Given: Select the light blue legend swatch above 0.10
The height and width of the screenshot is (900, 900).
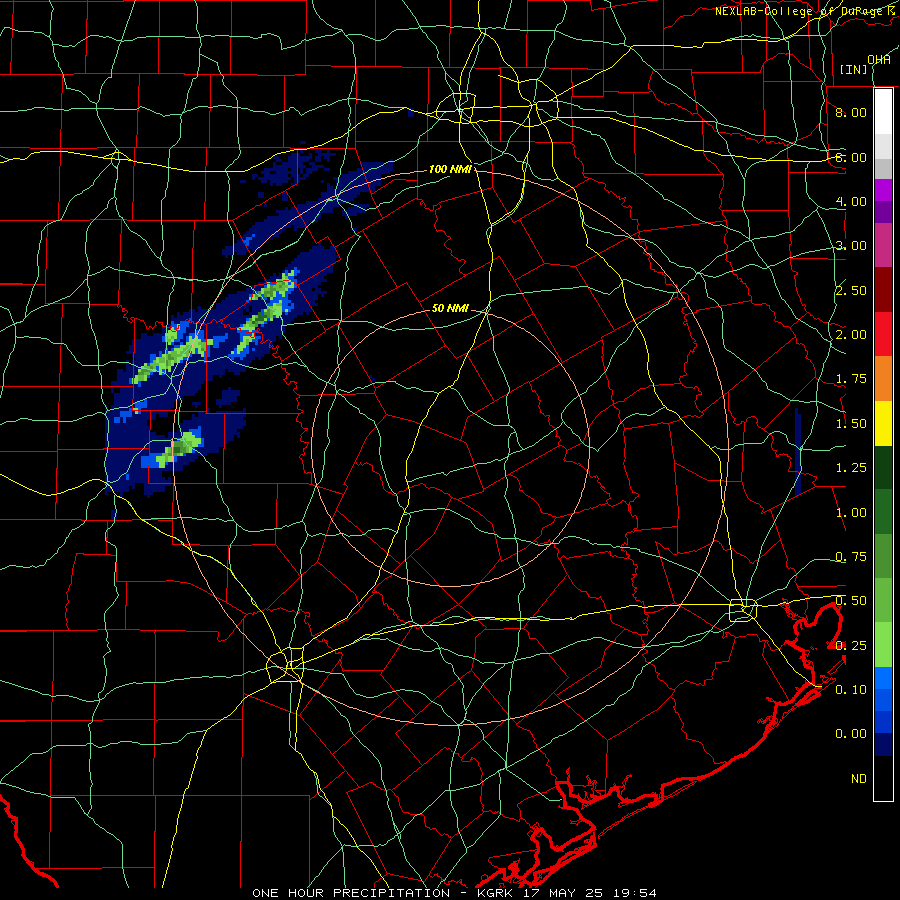Looking at the screenshot, I should pos(883,678).
